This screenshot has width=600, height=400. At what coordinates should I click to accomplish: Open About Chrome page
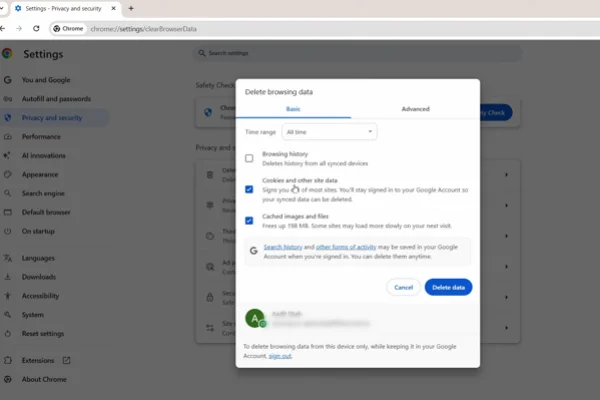coord(44,379)
